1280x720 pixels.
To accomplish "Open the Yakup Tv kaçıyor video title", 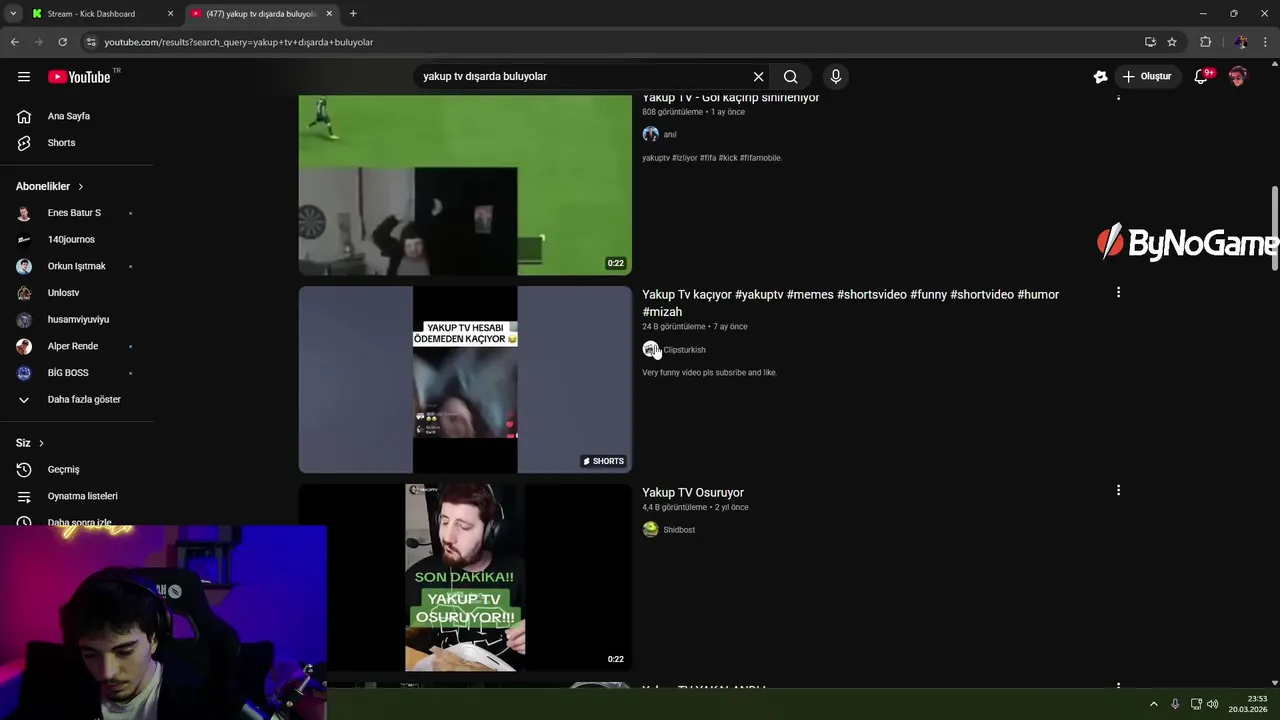I will tap(850, 303).
